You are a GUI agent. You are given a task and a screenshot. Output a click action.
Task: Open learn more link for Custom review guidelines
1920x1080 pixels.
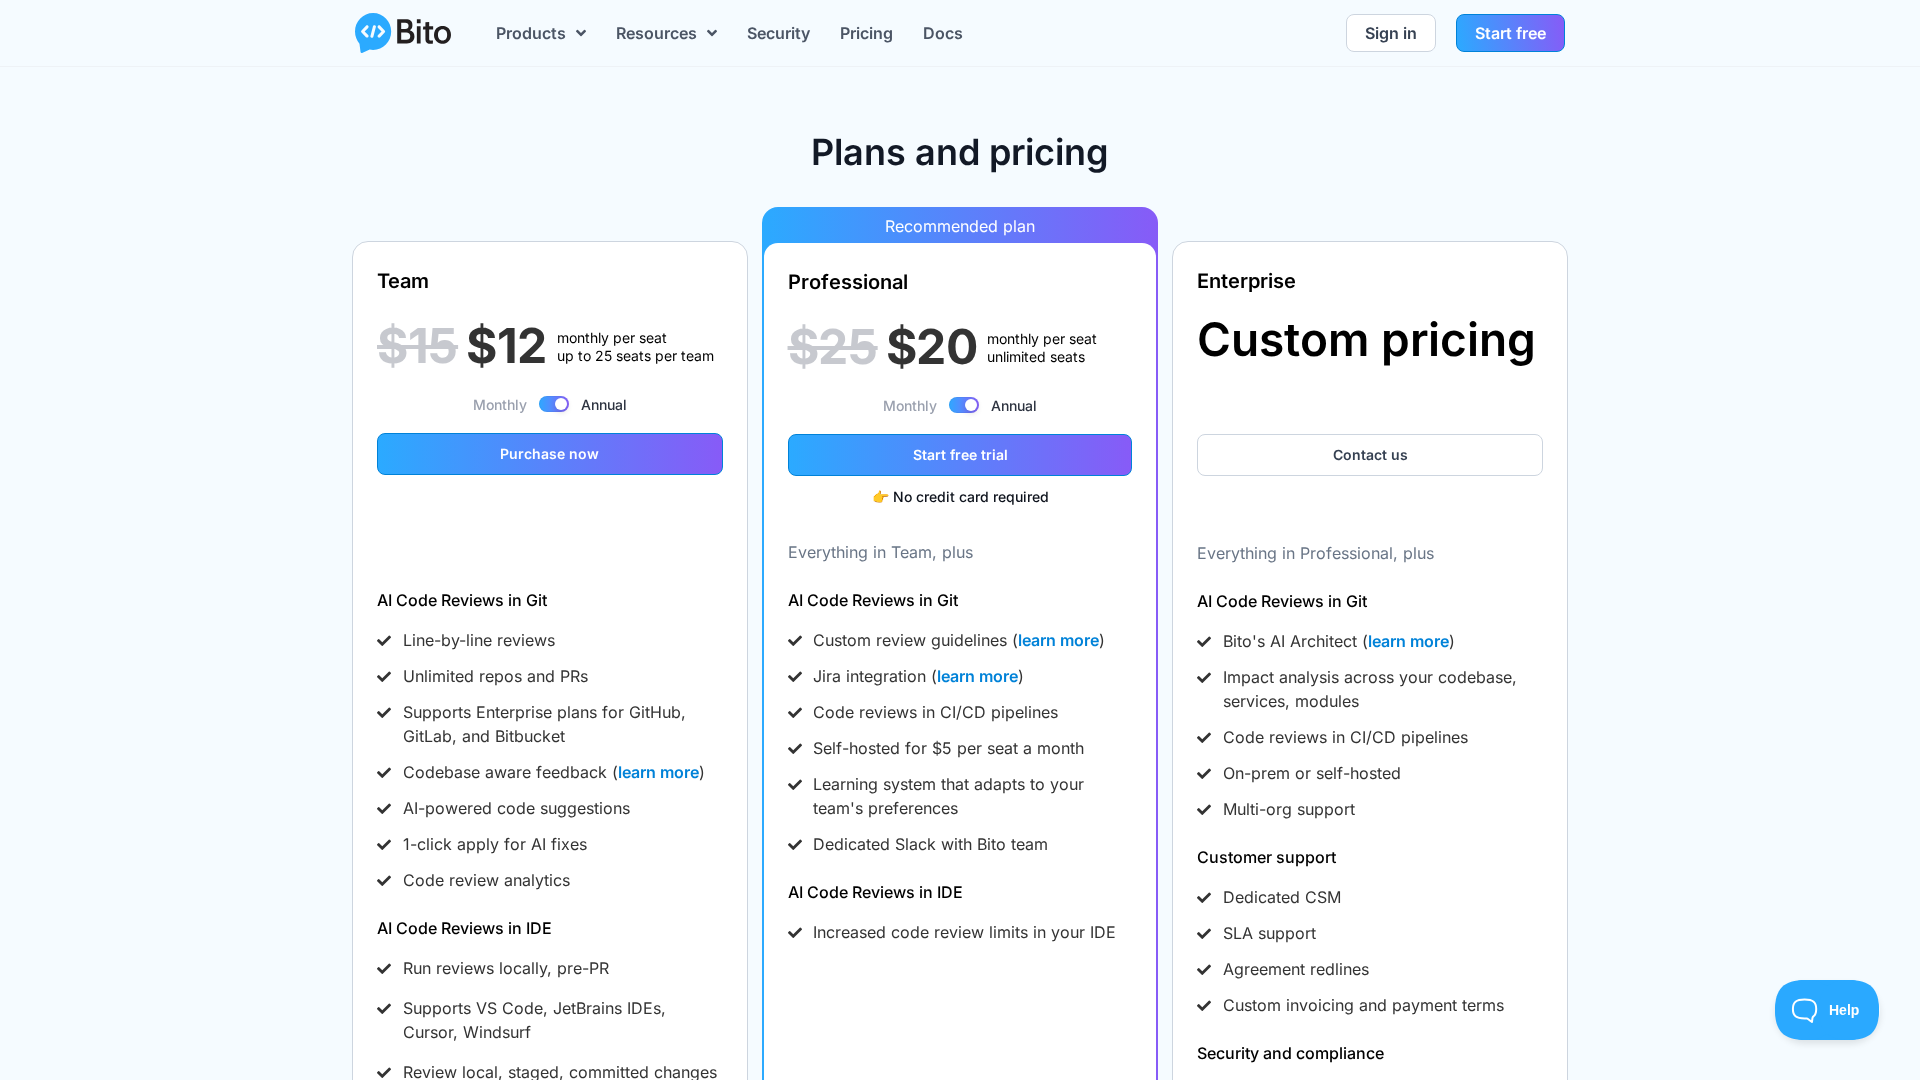click(1058, 641)
